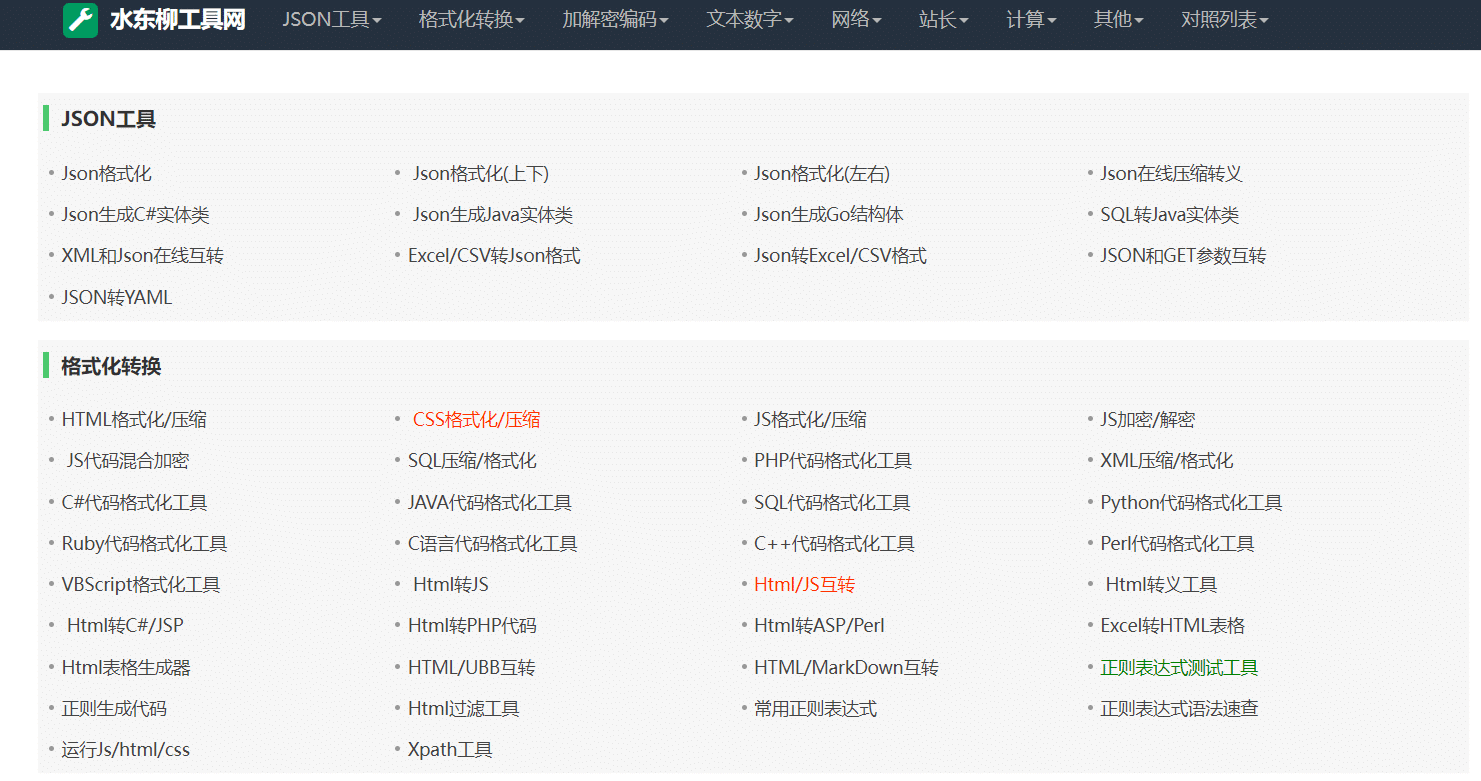Open the Json格式化 tool link
The height and width of the screenshot is (781, 1481).
106,174
